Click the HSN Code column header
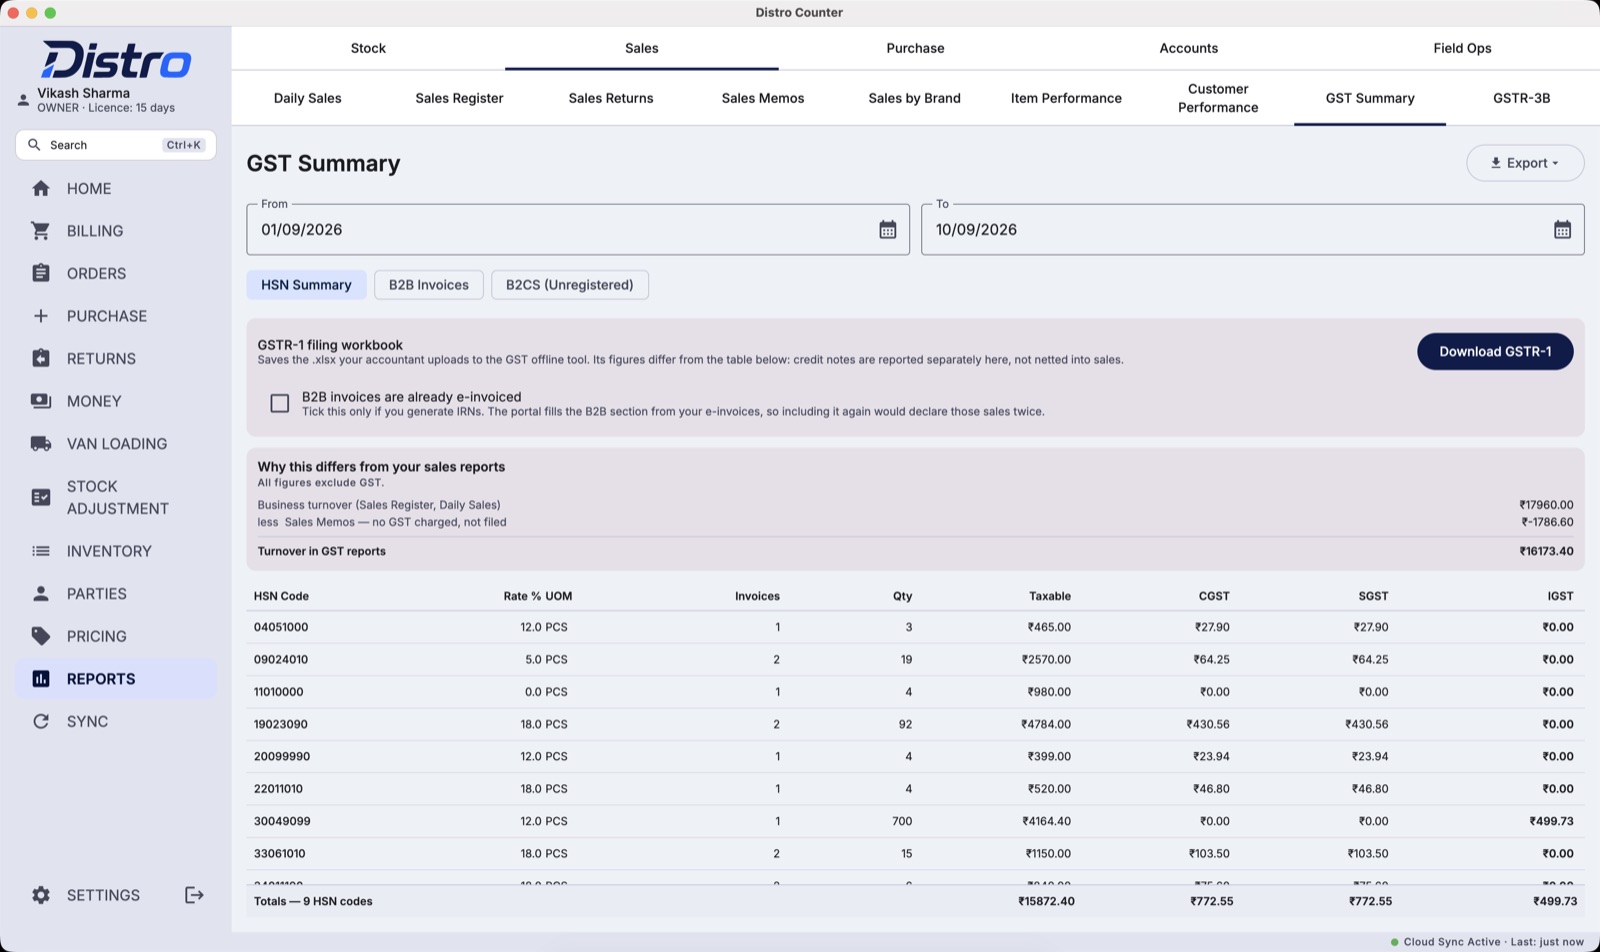1600x952 pixels. 281,596
